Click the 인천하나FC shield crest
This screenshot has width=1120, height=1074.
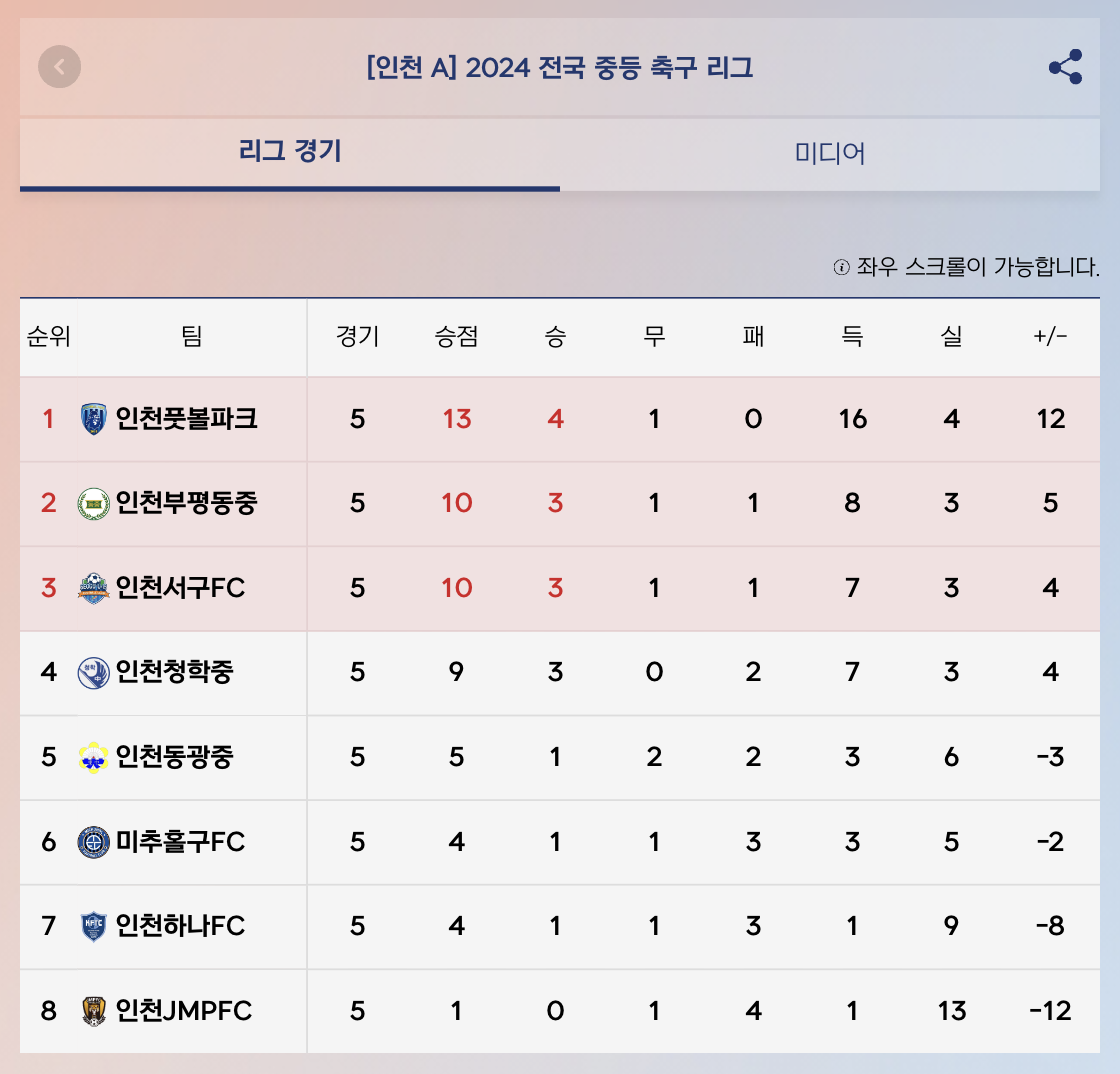click(x=93, y=926)
